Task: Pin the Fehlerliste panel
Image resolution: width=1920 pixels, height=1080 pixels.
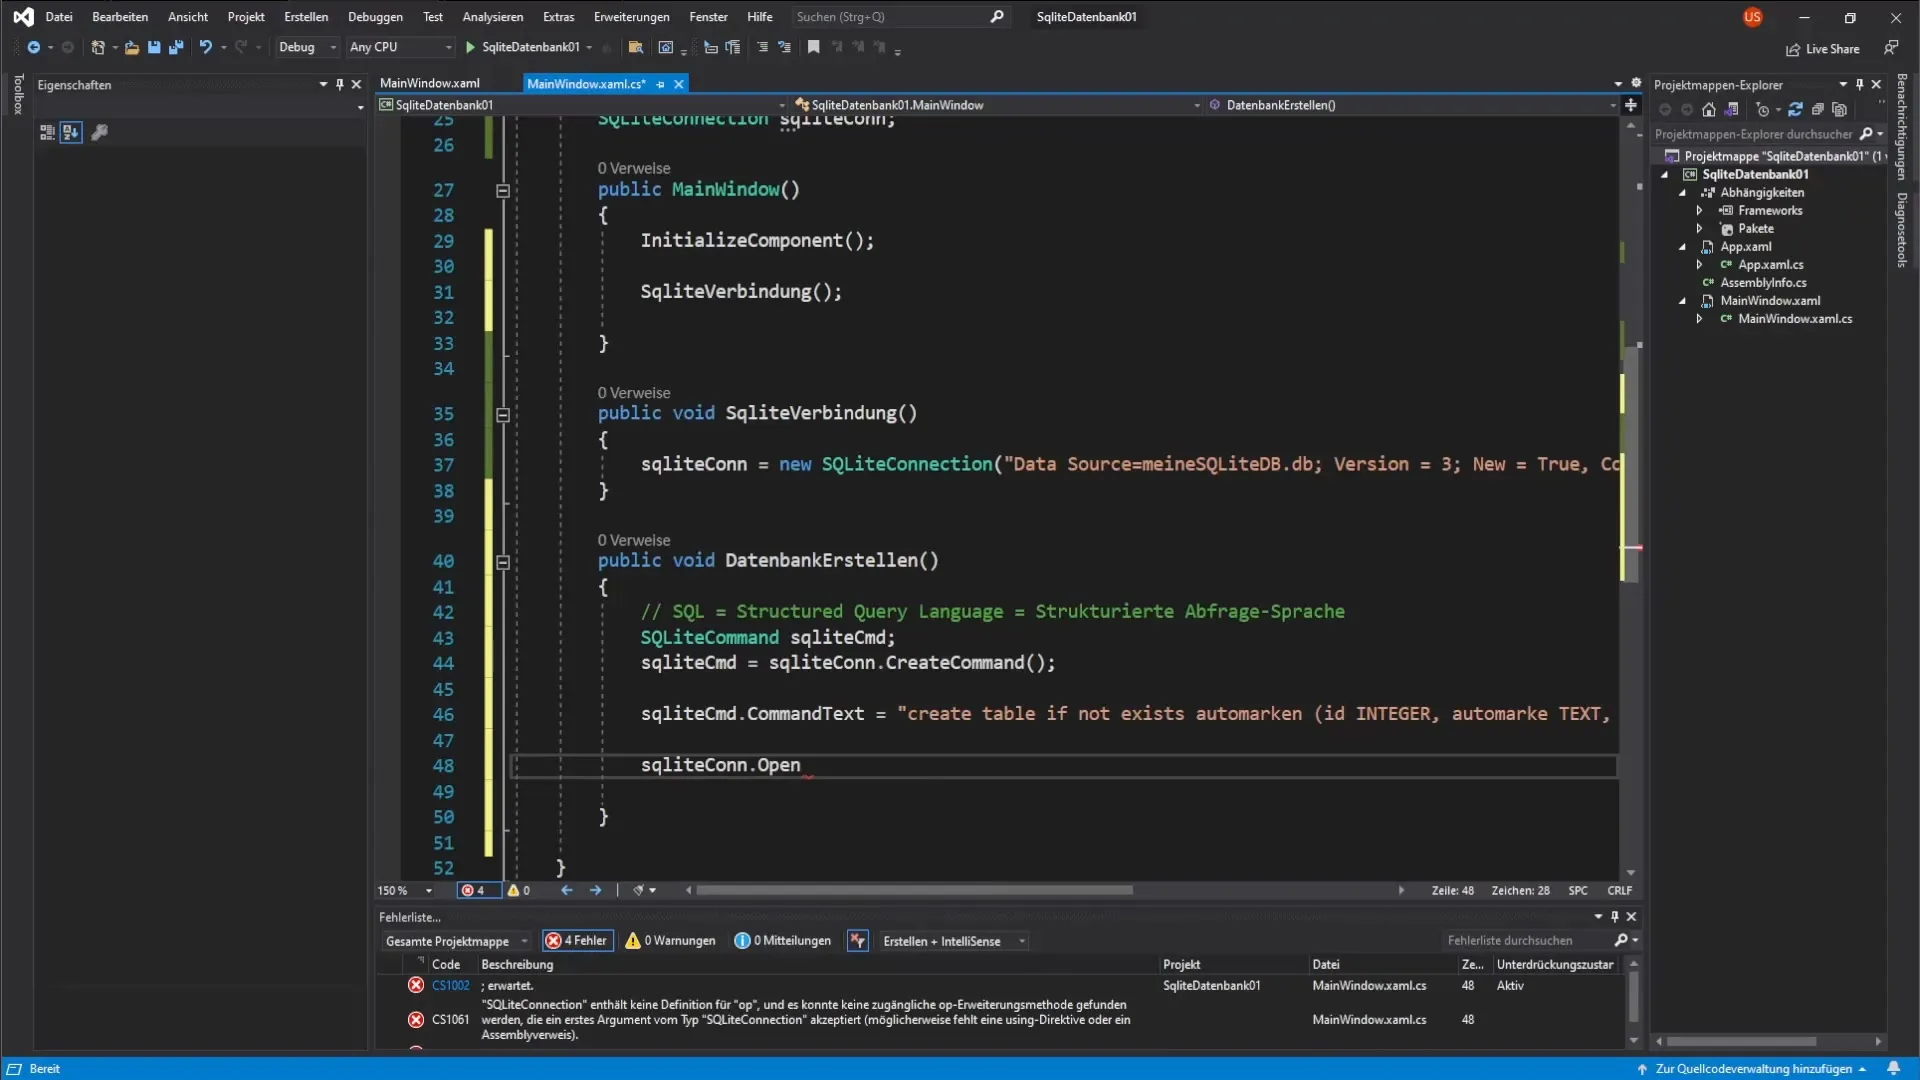Action: (1615, 917)
